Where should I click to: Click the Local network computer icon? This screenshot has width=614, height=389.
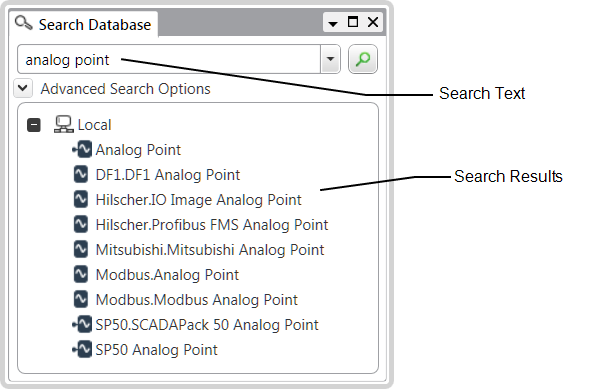(63, 124)
